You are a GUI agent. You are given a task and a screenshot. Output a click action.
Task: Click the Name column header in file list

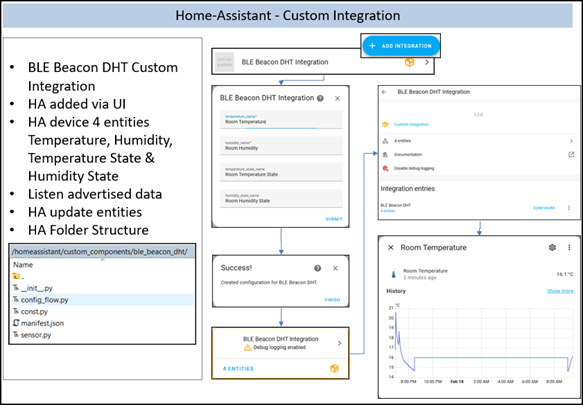23,265
